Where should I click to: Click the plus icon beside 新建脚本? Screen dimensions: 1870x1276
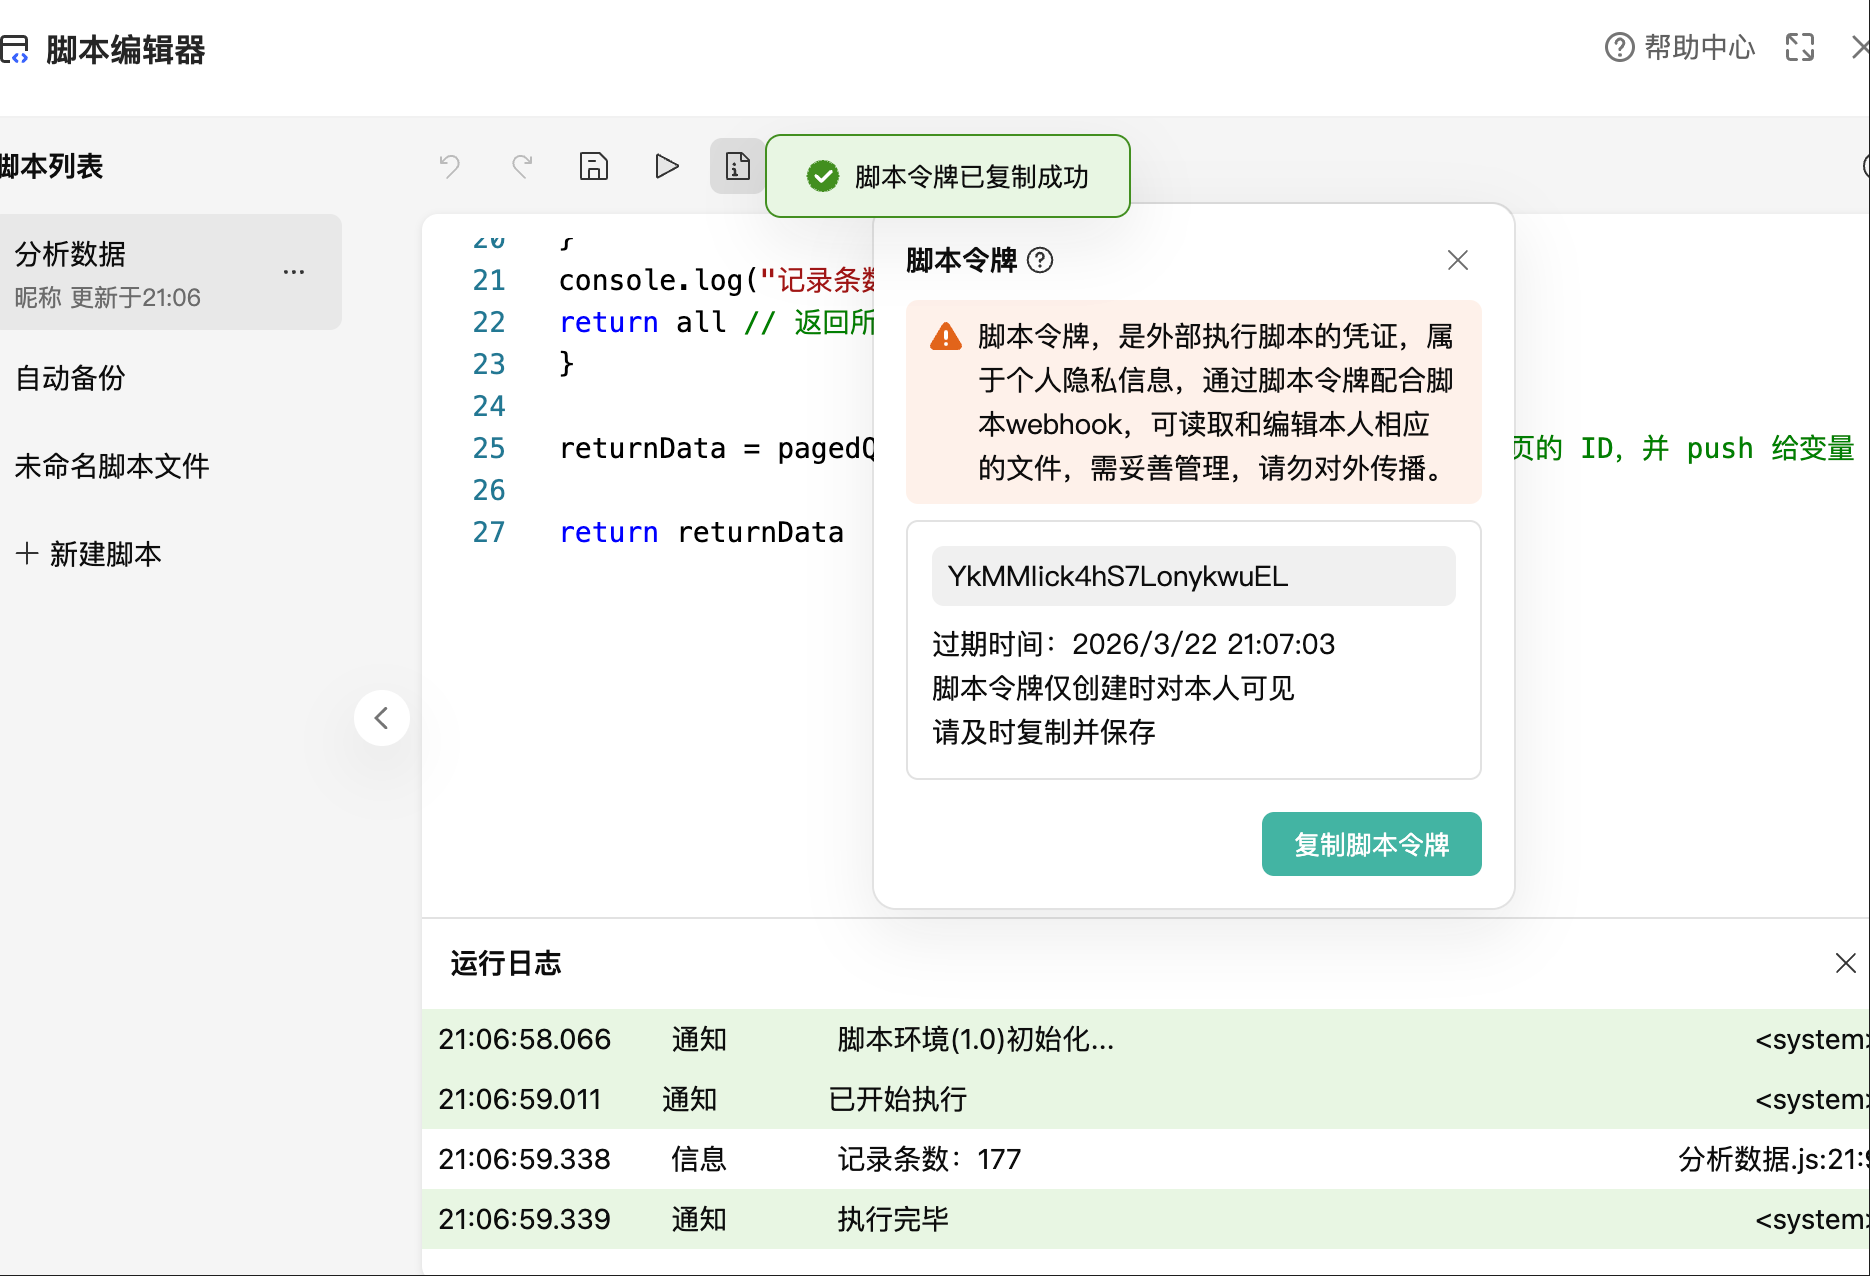27,553
